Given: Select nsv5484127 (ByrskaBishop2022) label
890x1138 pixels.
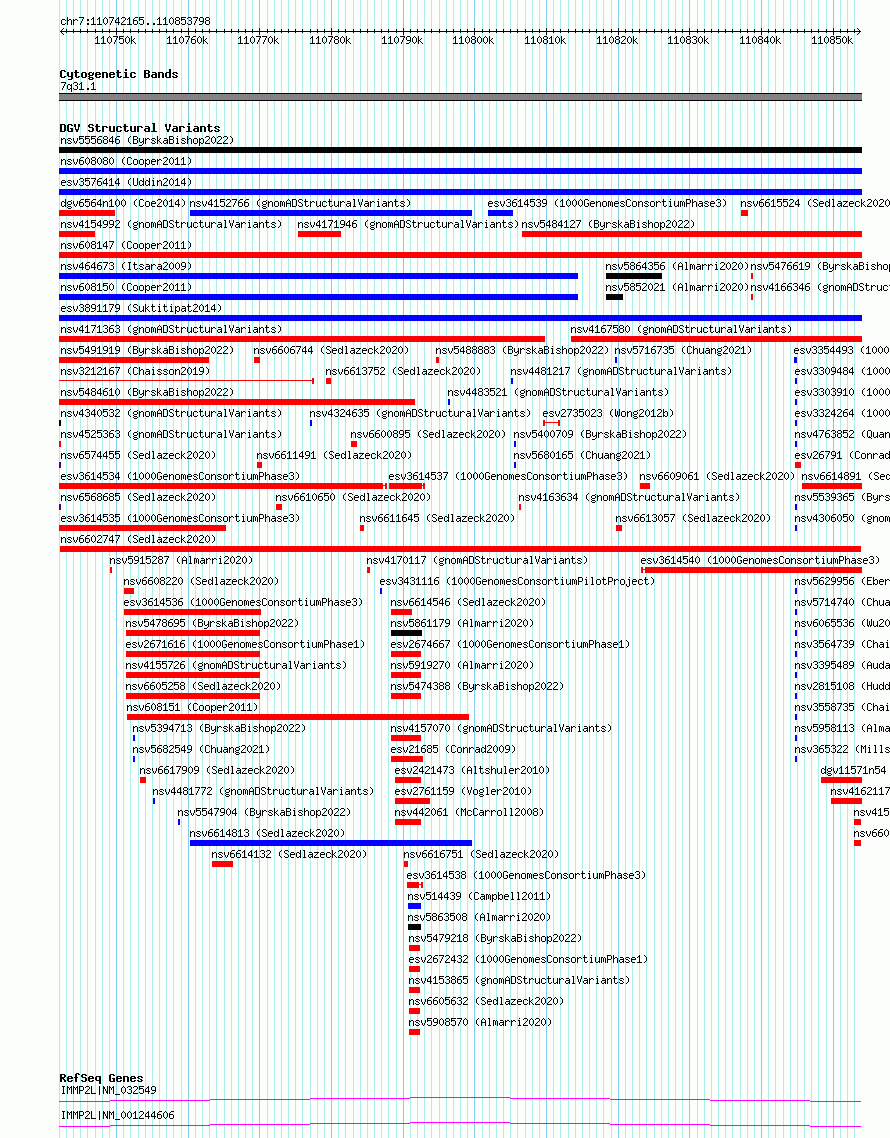Looking at the screenshot, I should (x=608, y=224).
